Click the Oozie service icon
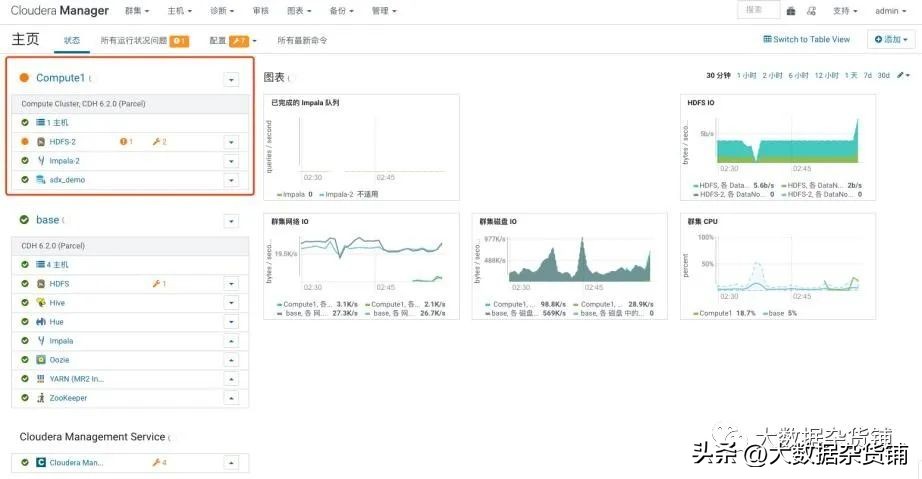The image size is (922, 479). click(41, 360)
